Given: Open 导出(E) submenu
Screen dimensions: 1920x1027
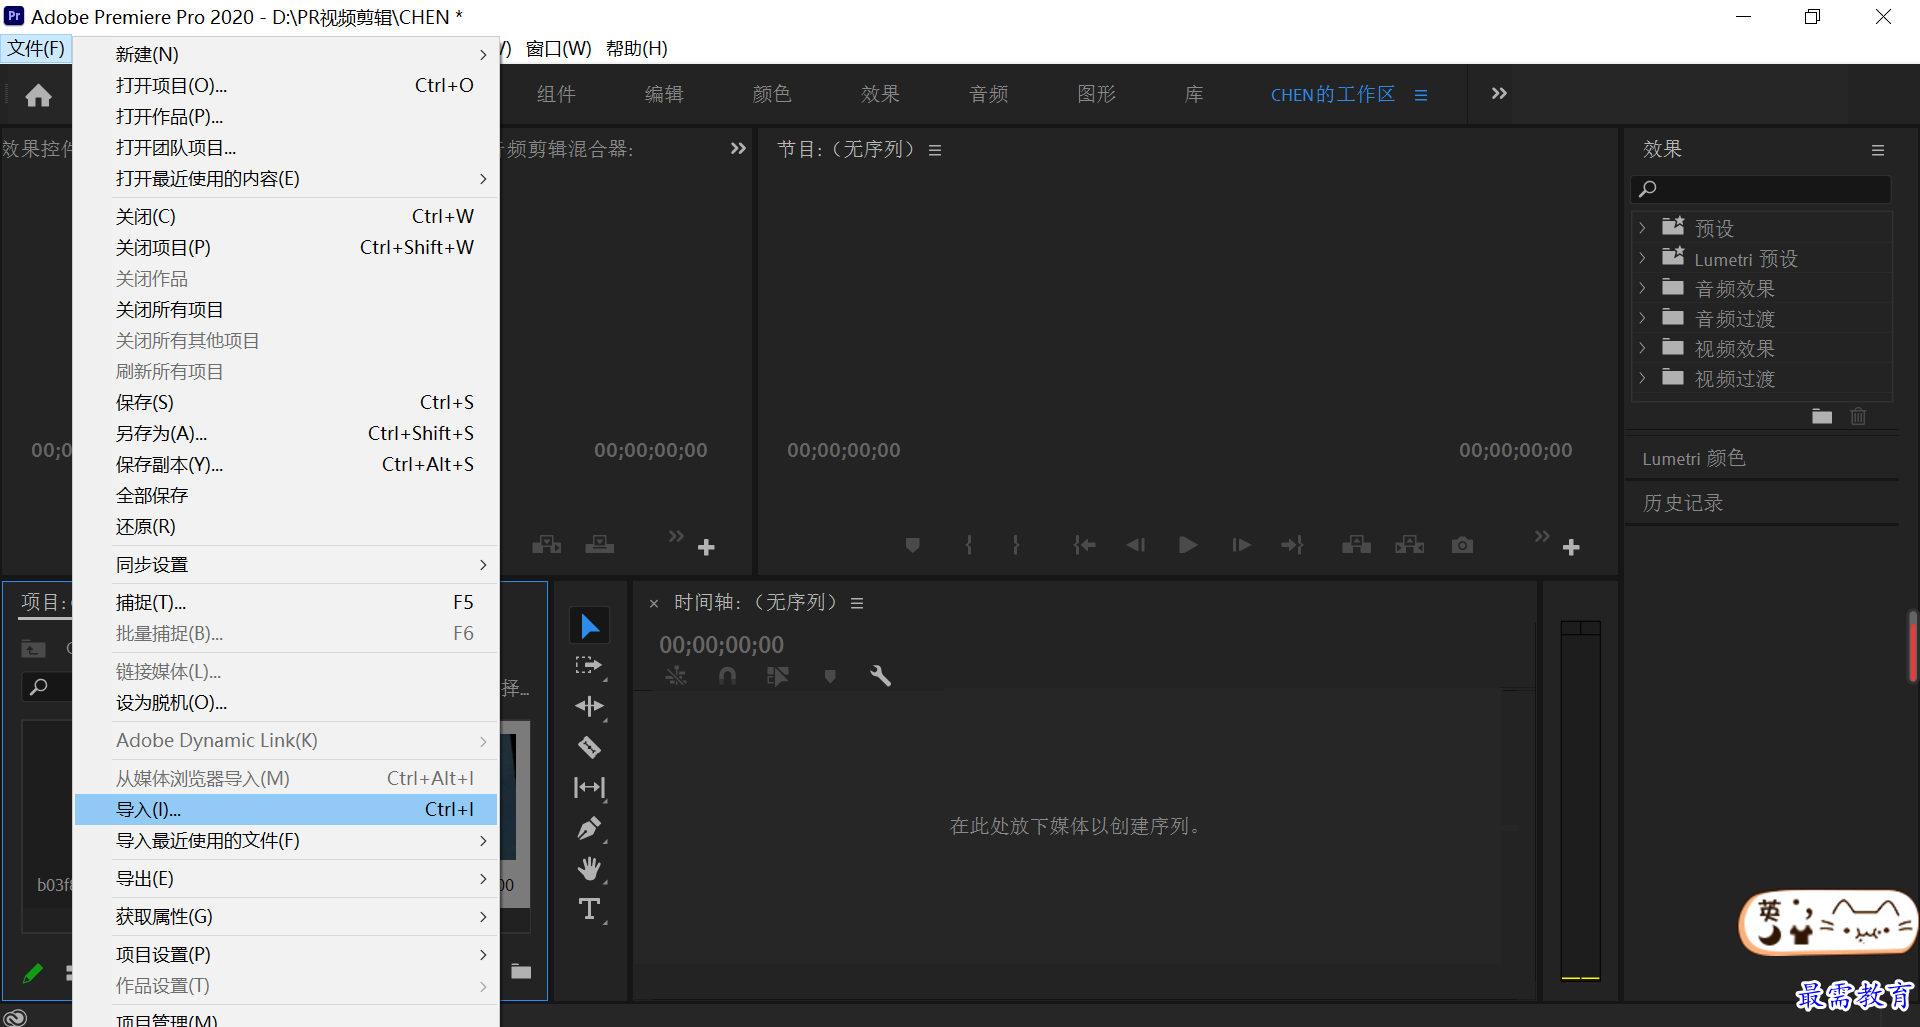Looking at the screenshot, I should coord(286,878).
